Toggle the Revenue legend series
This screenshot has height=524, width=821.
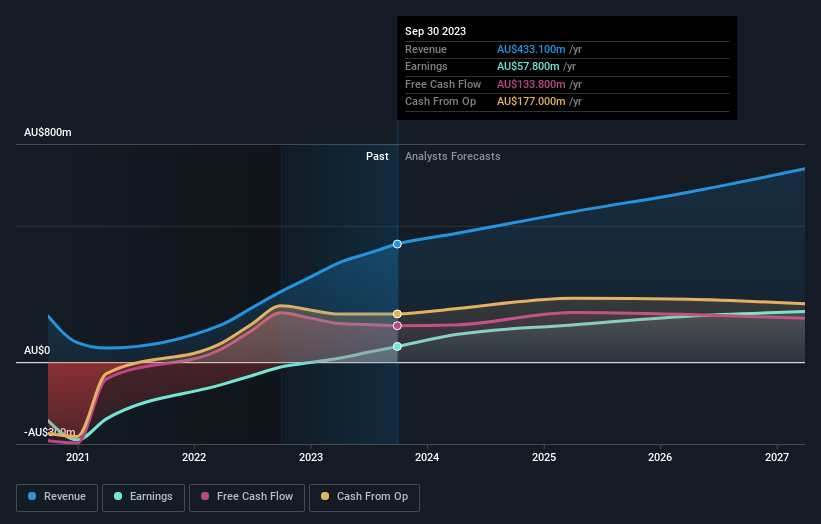click(x=57, y=497)
